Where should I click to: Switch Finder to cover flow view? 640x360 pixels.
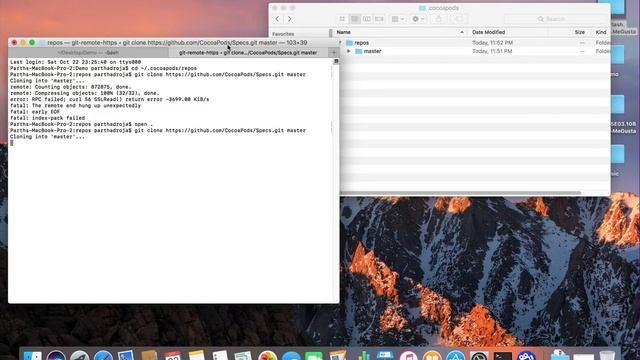379,19
